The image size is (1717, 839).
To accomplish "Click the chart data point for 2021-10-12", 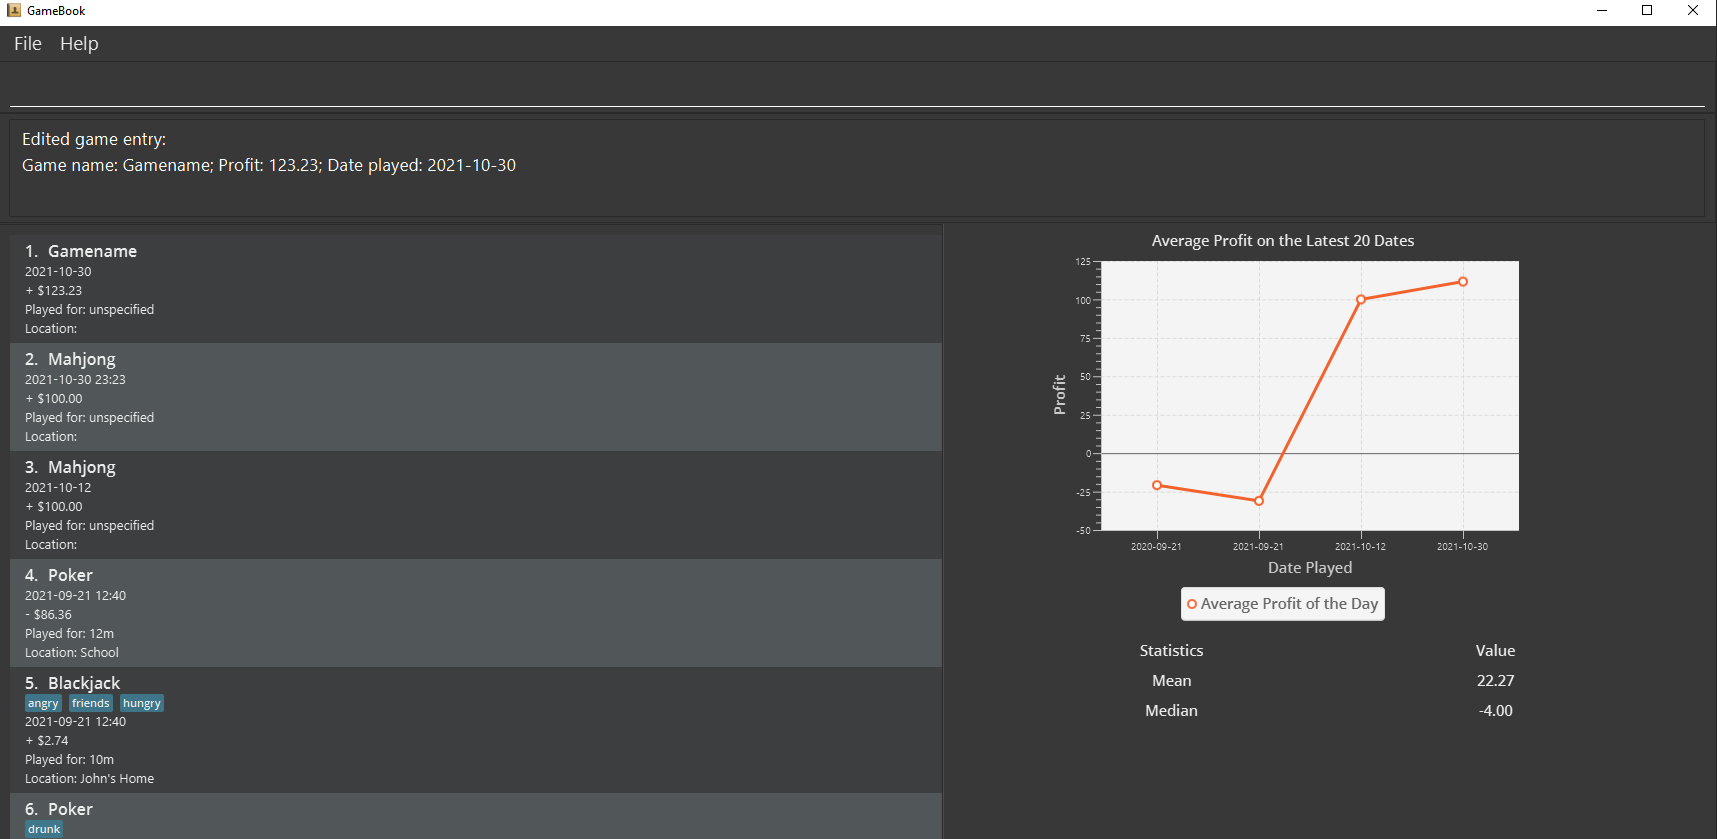I will click(x=1361, y=299).
